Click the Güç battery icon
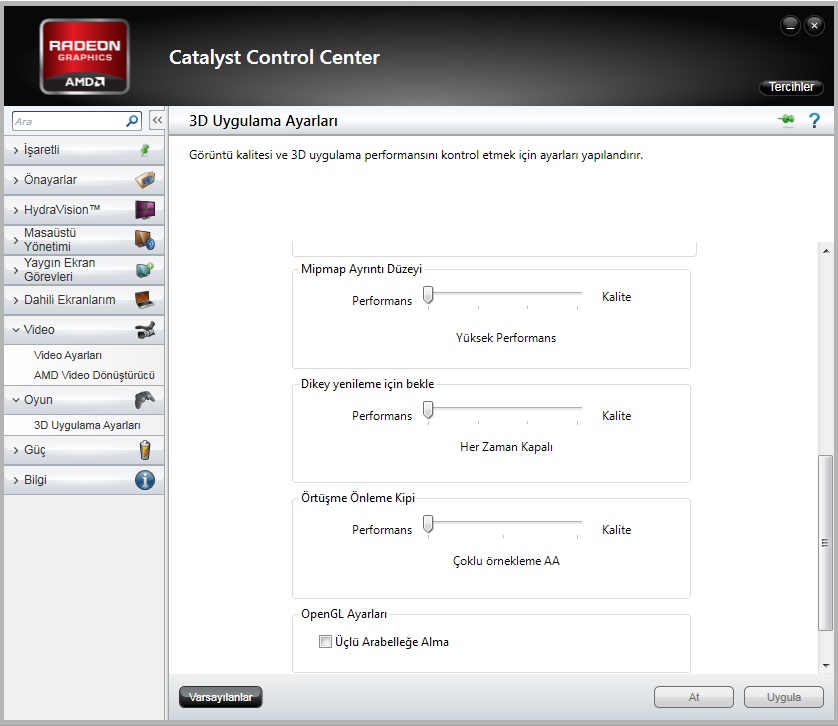This screenshot has width=838, height=726. (145, 450)
